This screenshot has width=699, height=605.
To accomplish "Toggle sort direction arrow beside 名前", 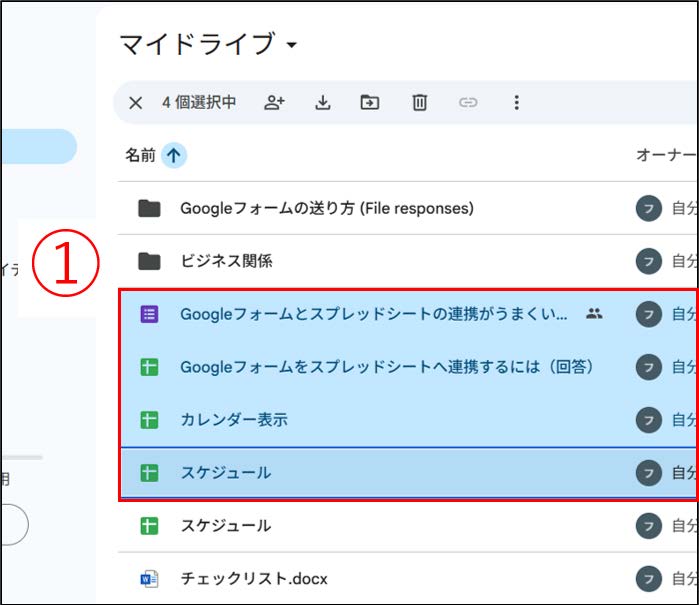I will coord(173,155).
